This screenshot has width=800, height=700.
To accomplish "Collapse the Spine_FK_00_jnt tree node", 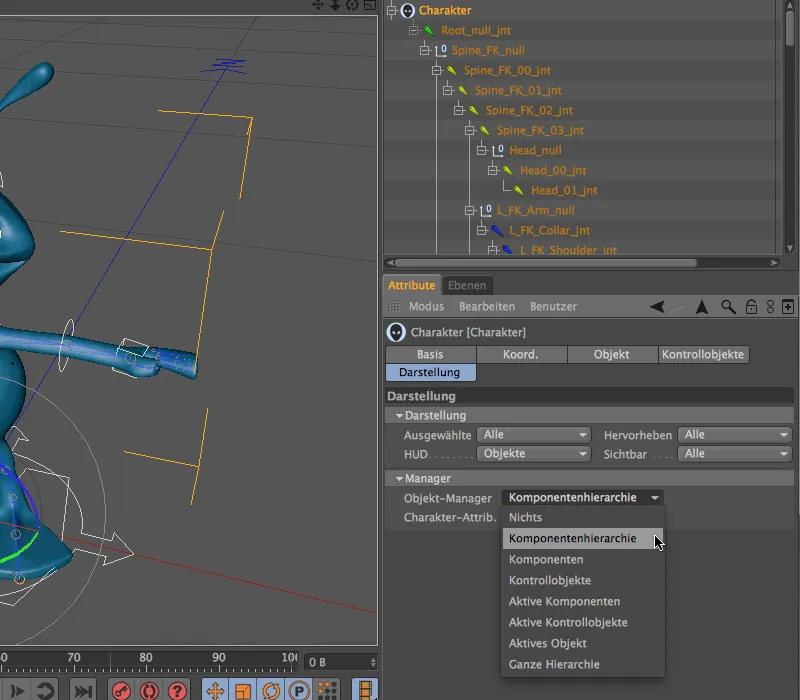I will tap(436, 70).
